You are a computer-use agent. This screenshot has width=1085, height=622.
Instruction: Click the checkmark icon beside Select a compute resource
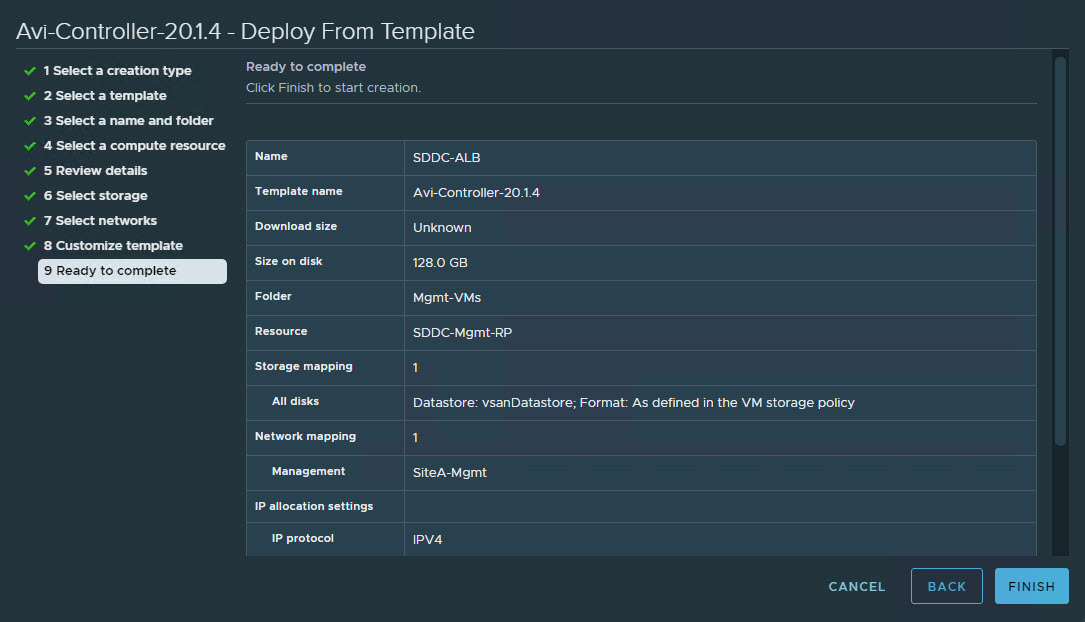[x=30, y=146]
